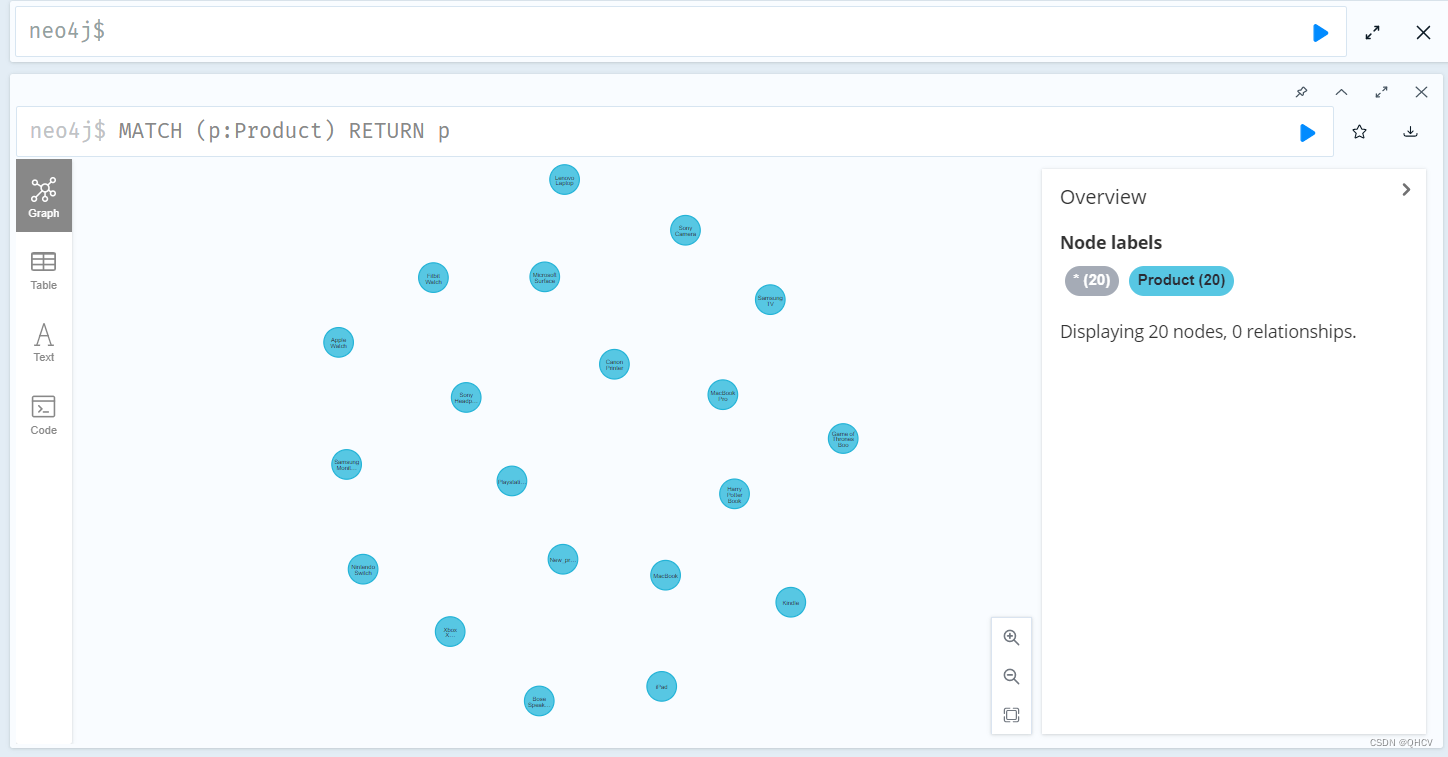The height and width of the screenshot is (757, 1448).
Task: Select the New_pr... node
Action: [x=563, y=559]
